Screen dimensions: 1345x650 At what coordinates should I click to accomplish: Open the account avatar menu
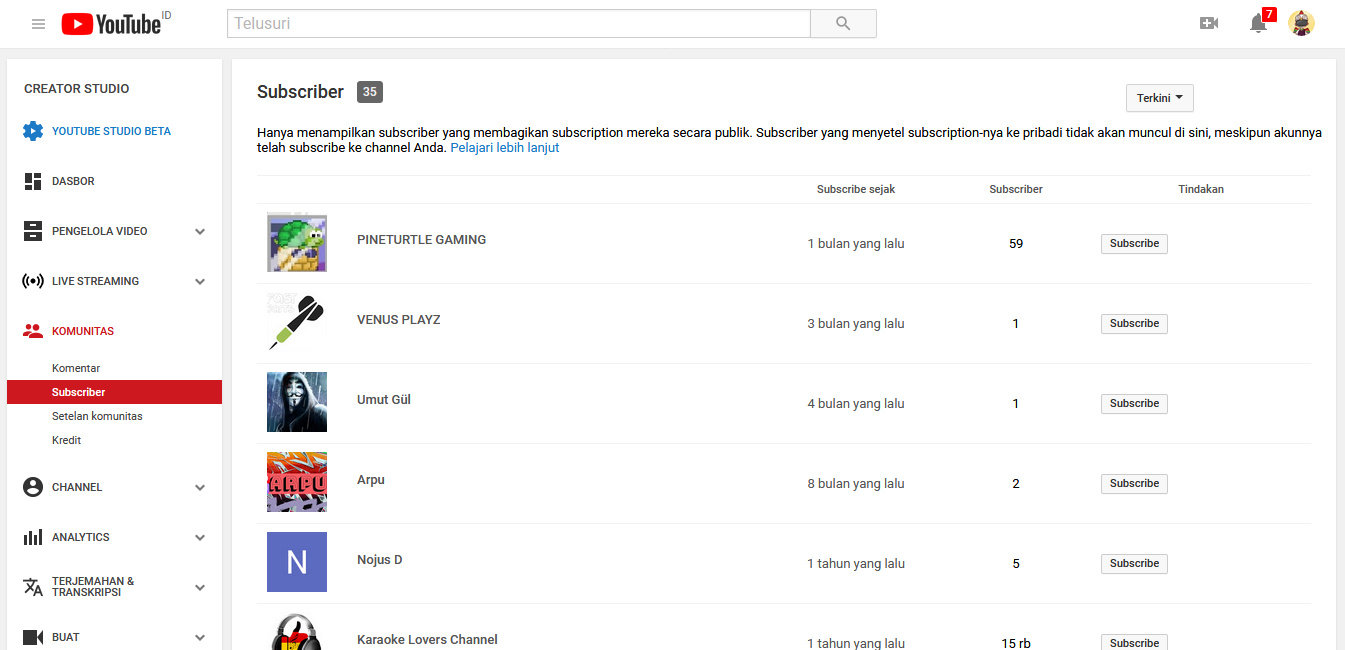tap(1301, 23)
